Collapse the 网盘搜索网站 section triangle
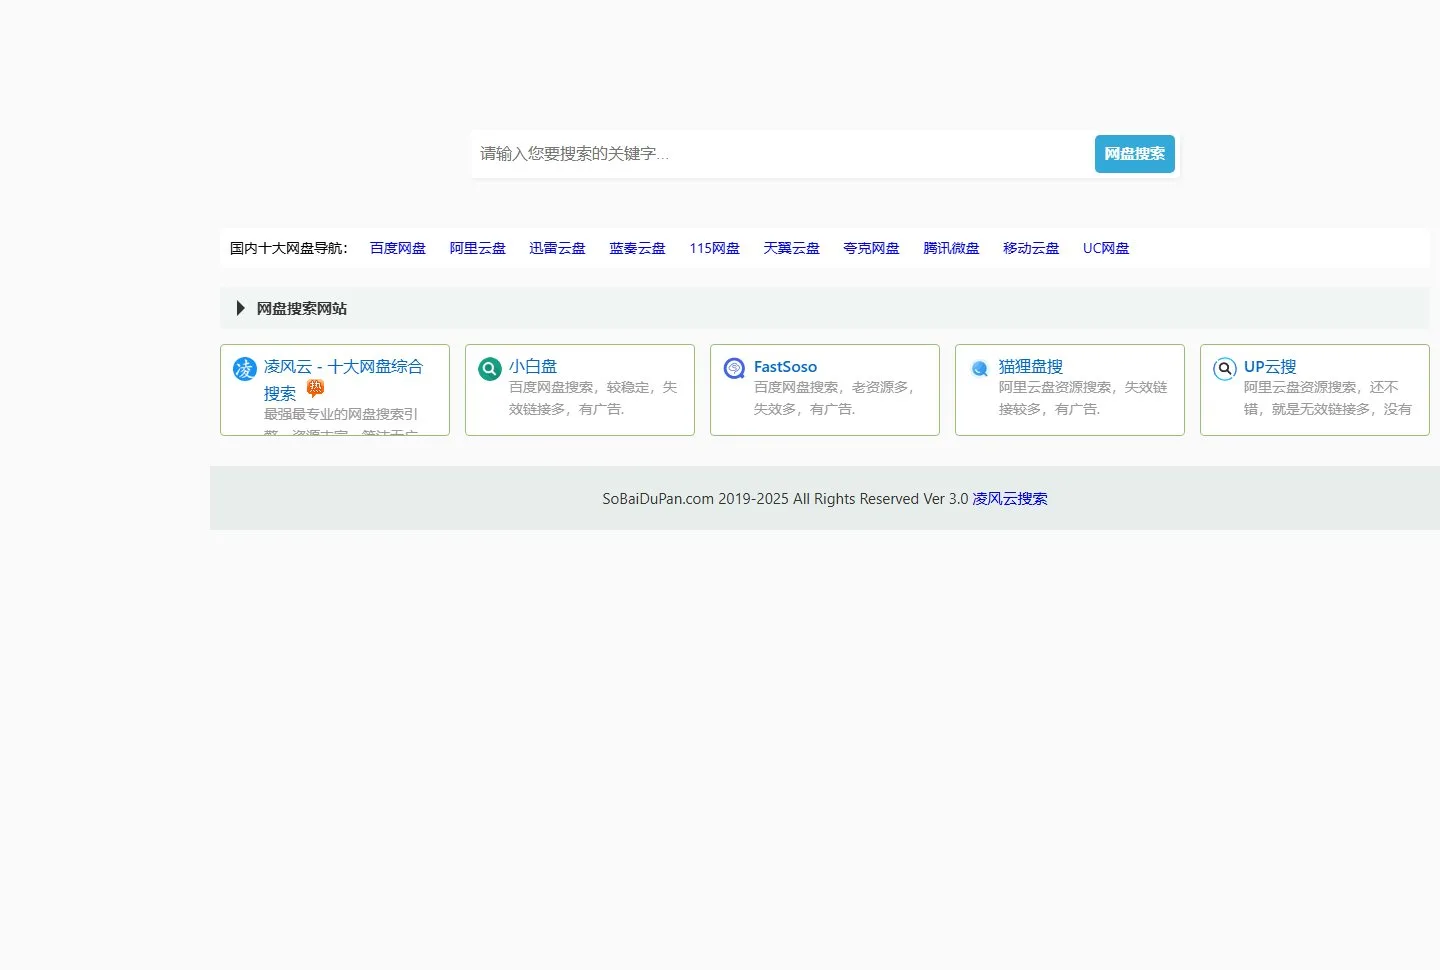Screen dimensions: 1440x970 click(240, 308)
